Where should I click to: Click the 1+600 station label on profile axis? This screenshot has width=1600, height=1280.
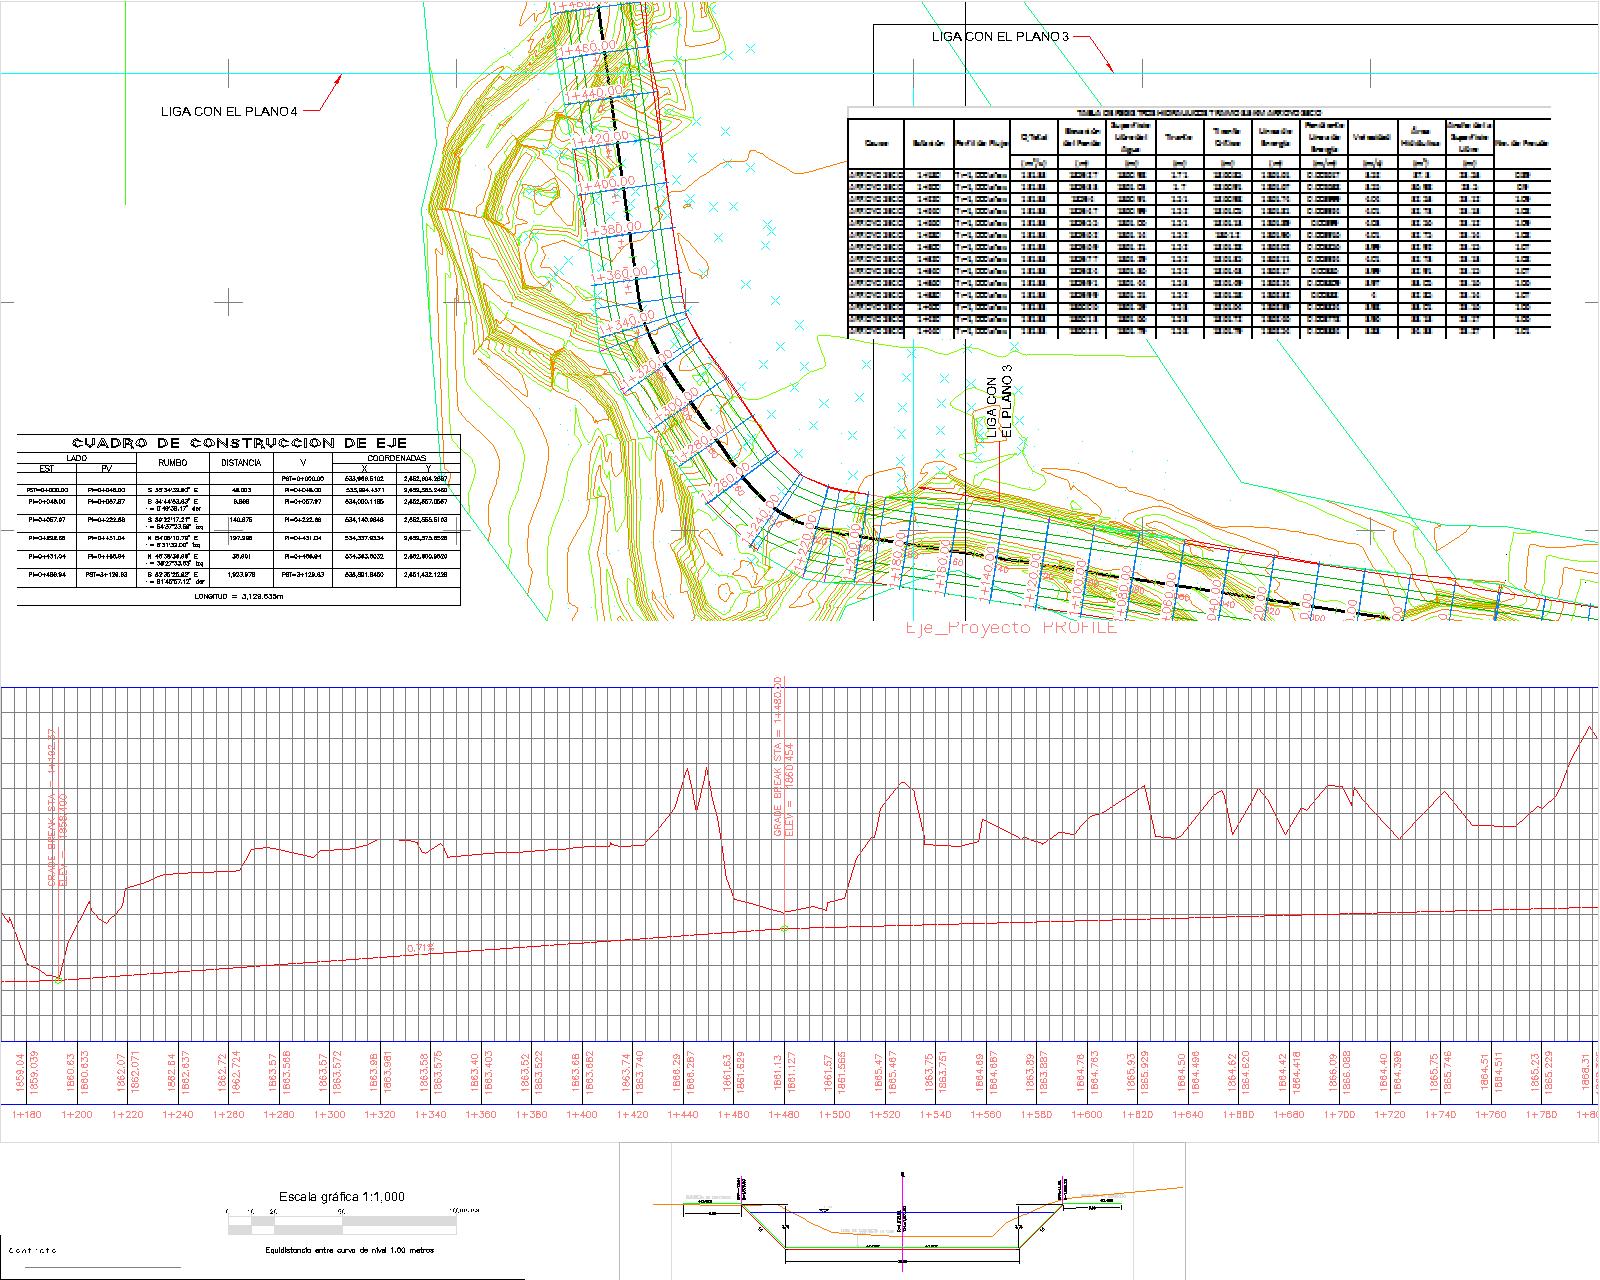pos(1087,1114)
